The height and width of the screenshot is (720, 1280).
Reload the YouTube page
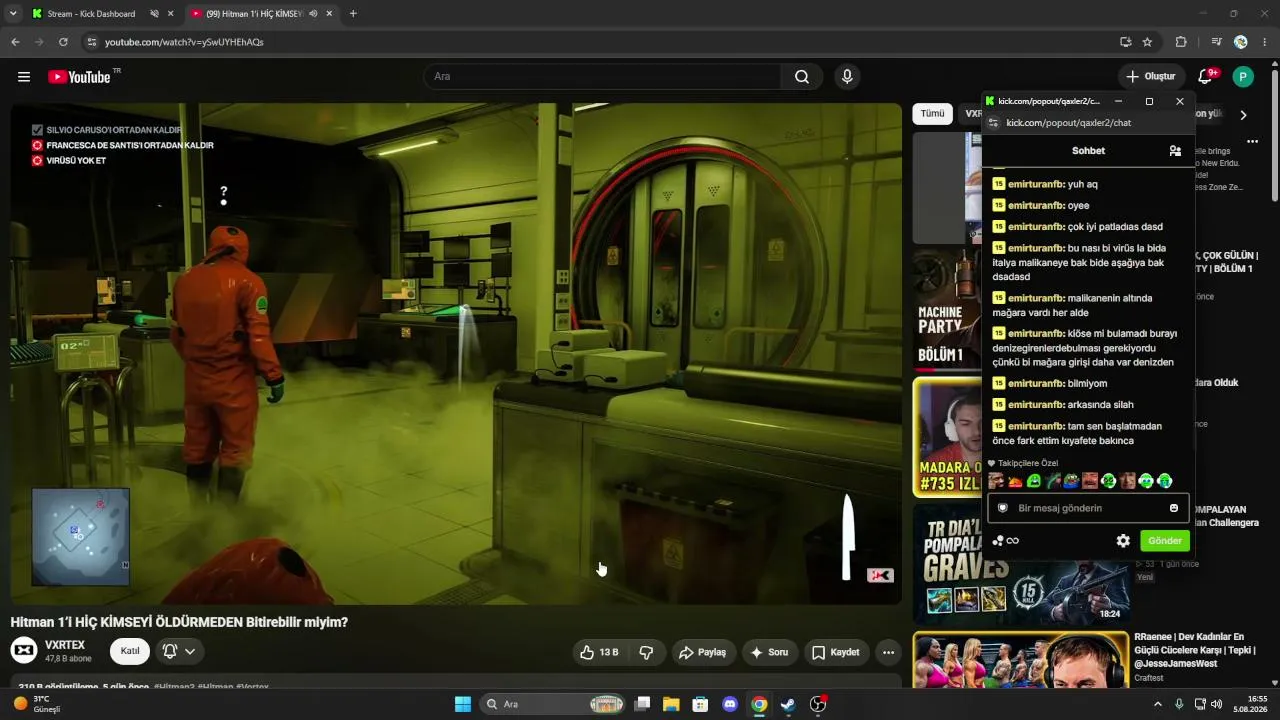pyautogui.click(x=63, y=42)
